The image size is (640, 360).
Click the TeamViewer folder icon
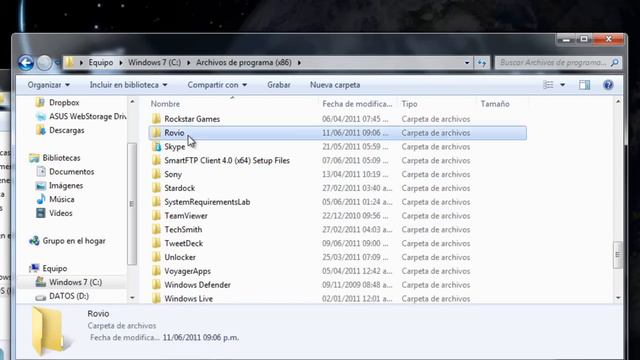(156, 216)
